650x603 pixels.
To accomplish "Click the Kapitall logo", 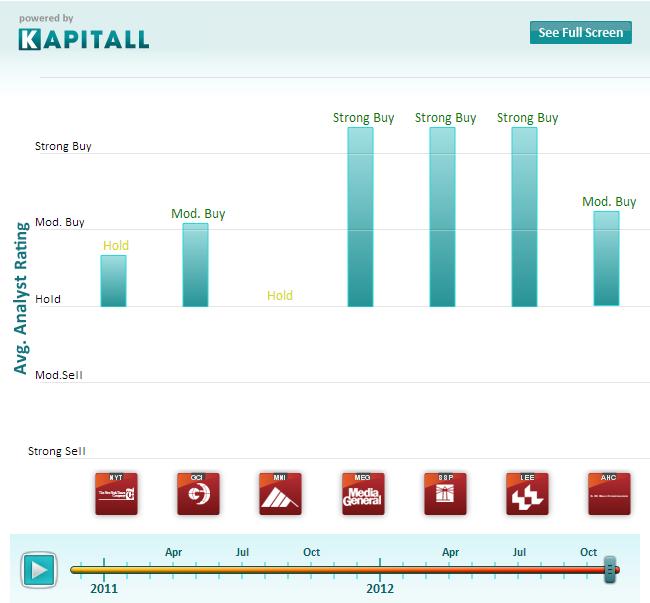I will point(84,39).
